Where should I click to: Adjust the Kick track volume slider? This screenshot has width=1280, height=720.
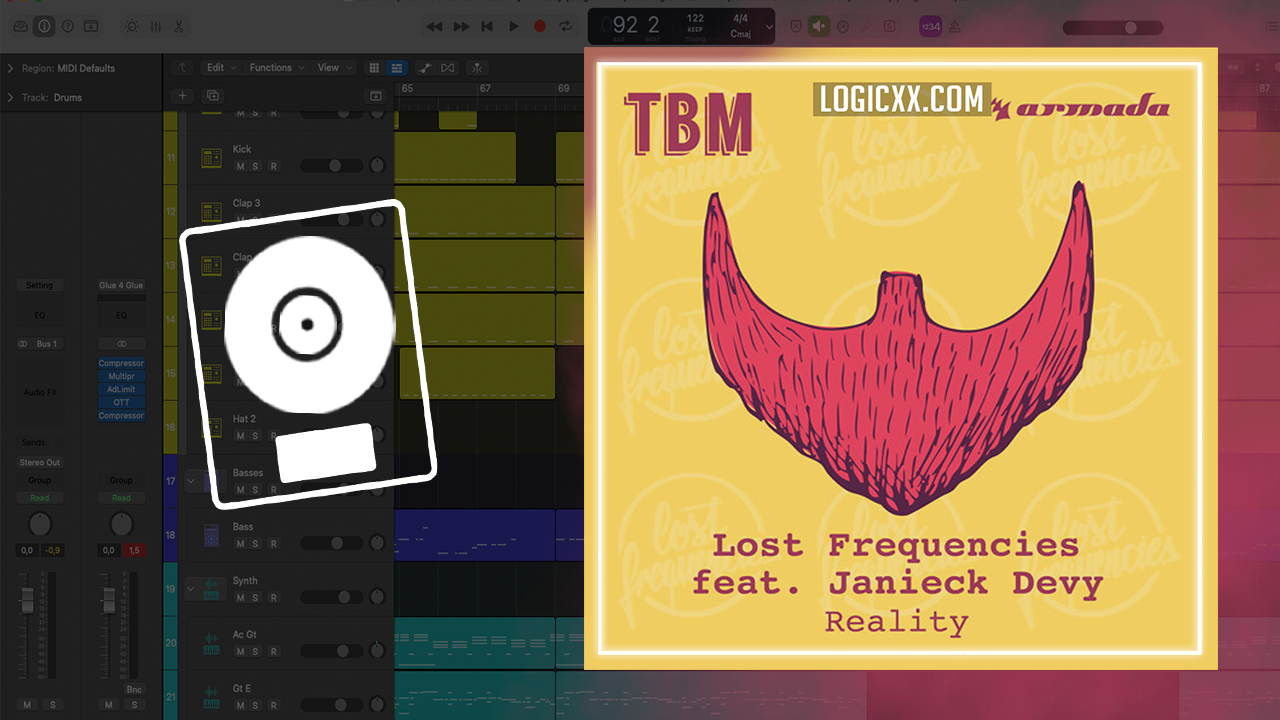333,166
